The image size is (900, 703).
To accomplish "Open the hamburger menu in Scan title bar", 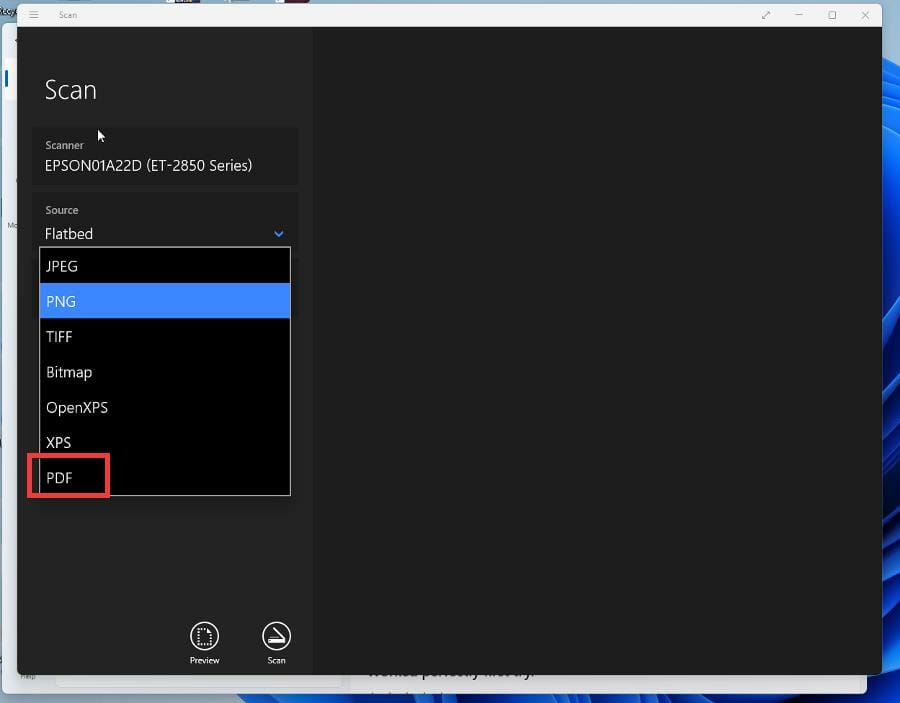I will coord(34,15).
